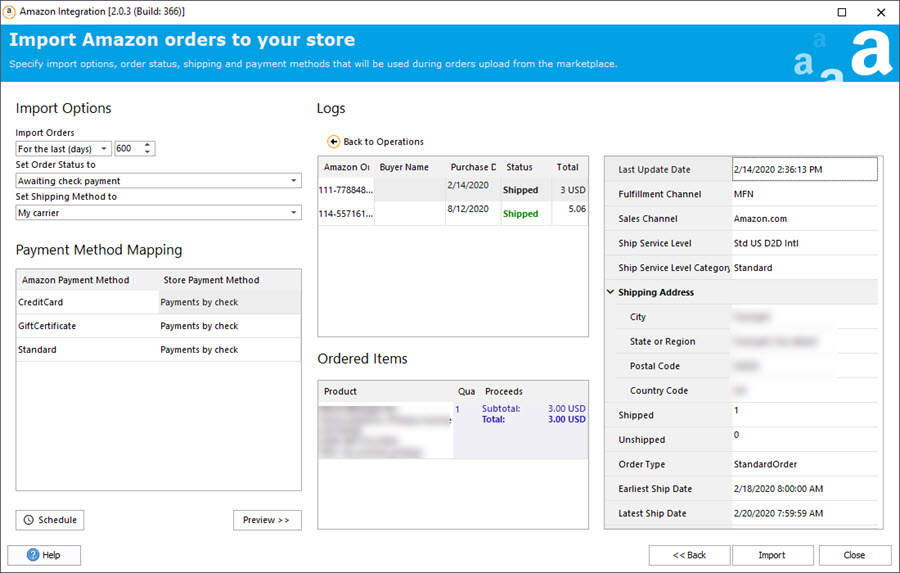Viewport: 900px width, 573px height.
Task: Sort logs by Total column header
Action: pyautogui.click(x=568, y=167)
